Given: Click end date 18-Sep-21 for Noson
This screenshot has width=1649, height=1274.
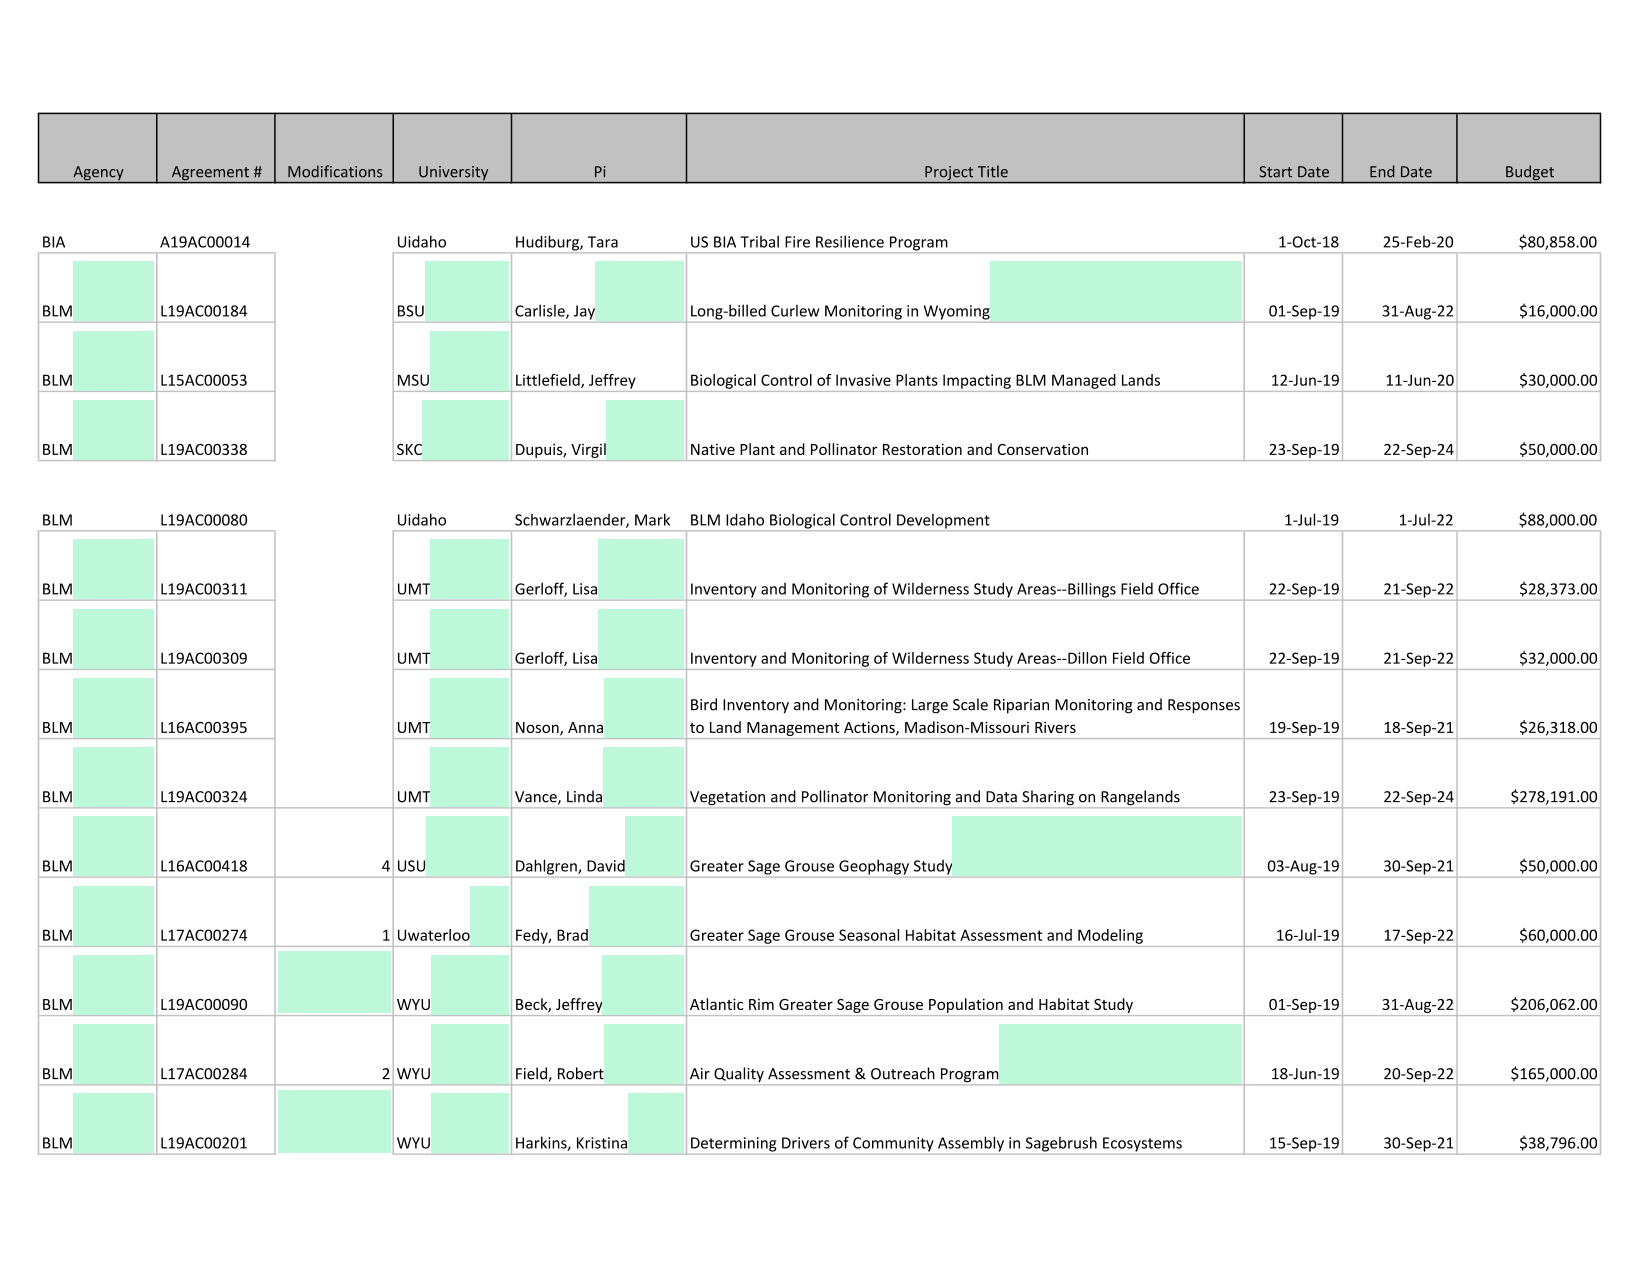Looking at the screenshot, I should [x=1418, y=727].
